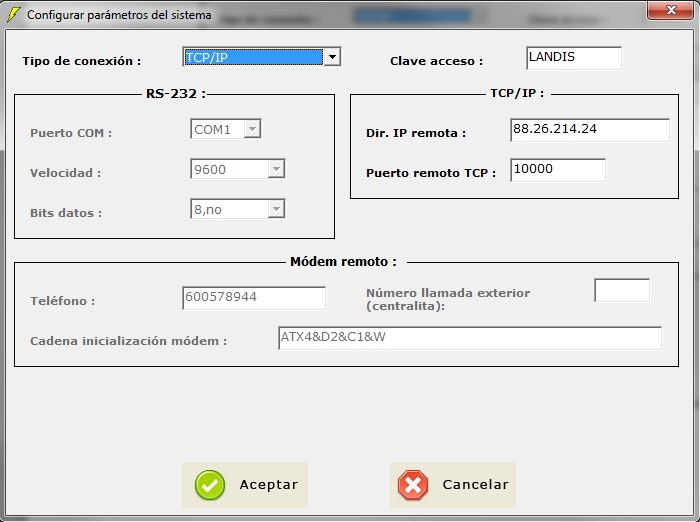Viewport: 700px width, 522px height.
Task: Click the lightning bolt title bar icon
Action: click(x=13, y=15)
